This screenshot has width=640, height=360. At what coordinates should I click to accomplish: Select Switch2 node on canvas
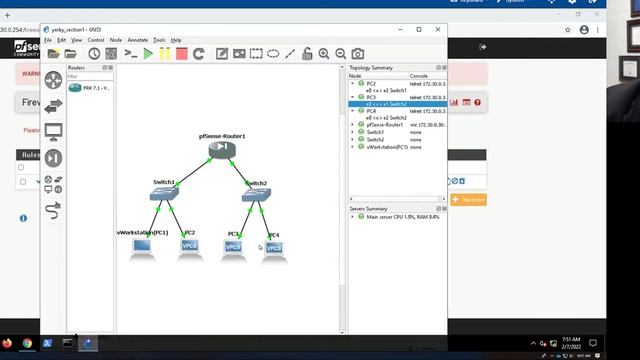256,195
